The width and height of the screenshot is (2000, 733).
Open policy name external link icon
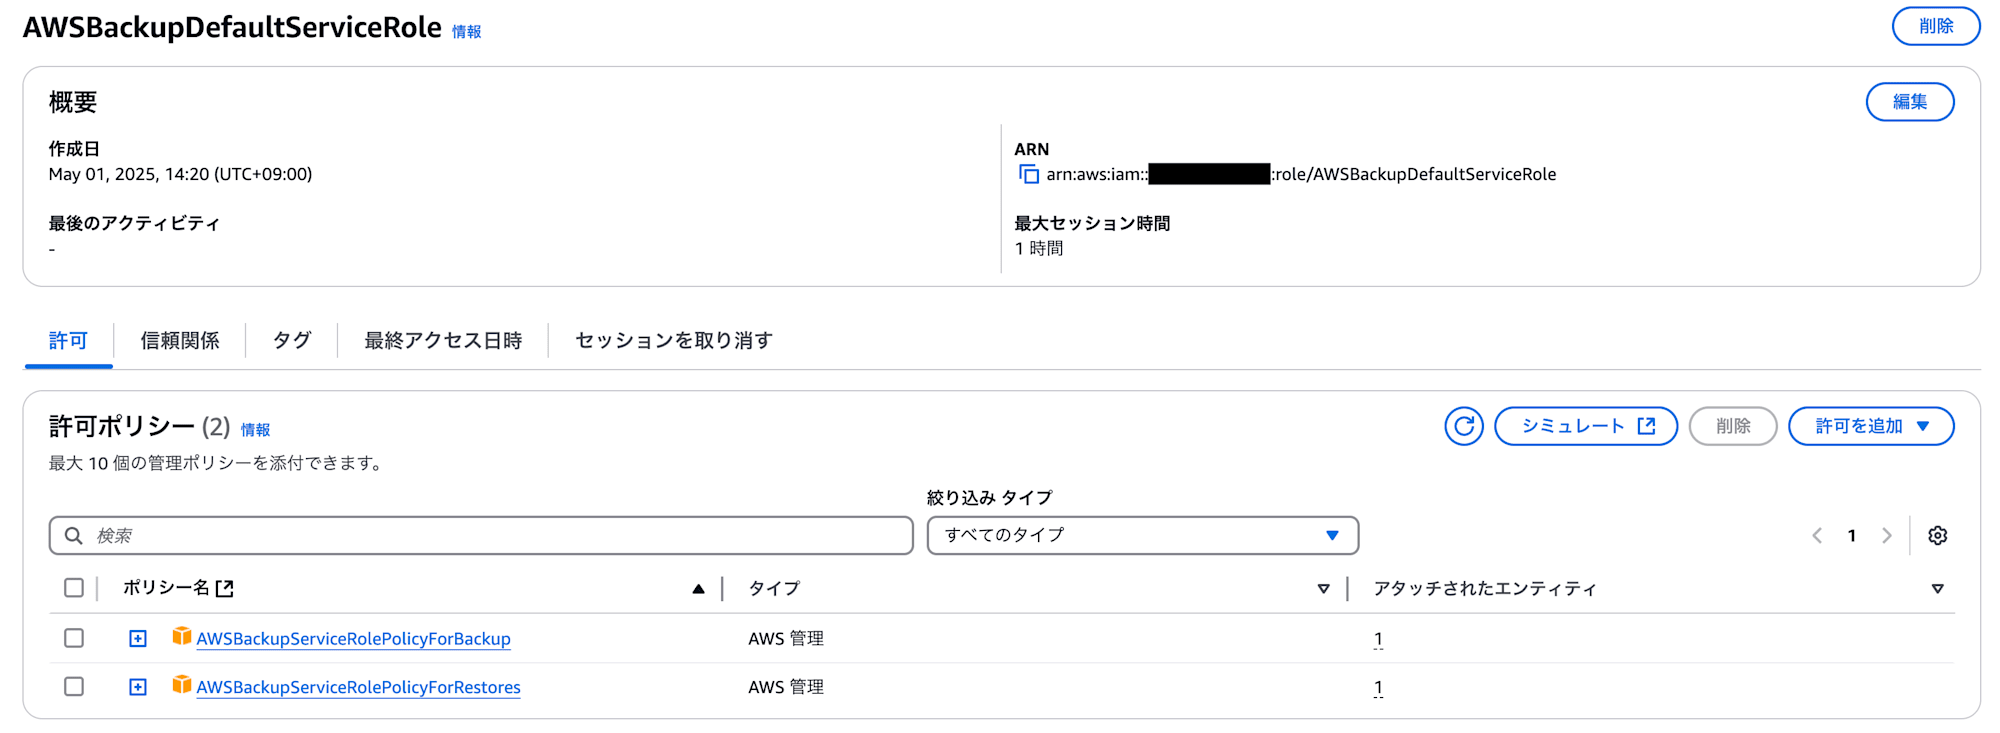225,588
